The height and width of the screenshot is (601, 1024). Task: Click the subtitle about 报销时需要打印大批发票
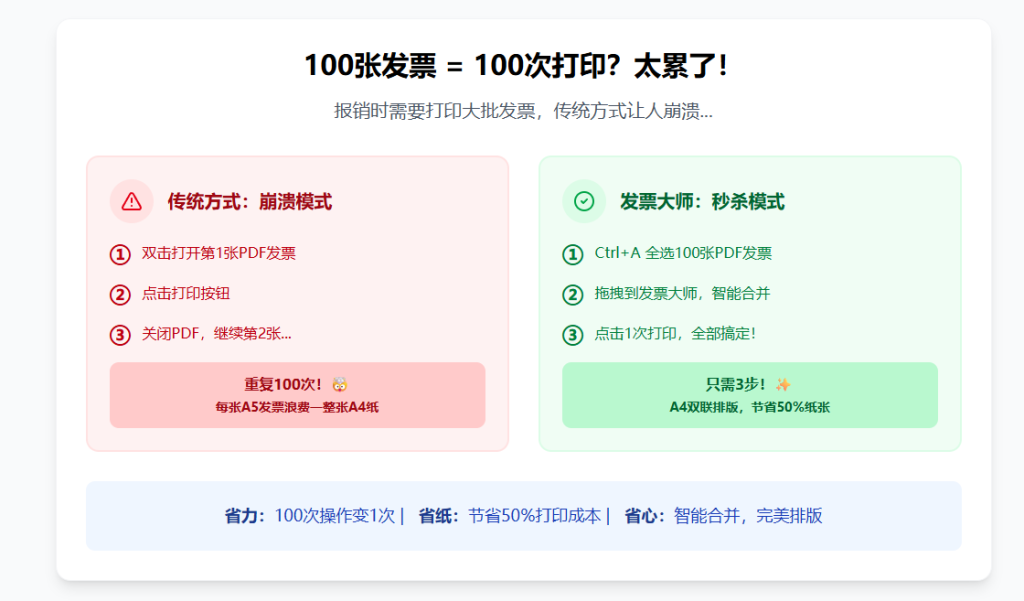tap(523, 111)
